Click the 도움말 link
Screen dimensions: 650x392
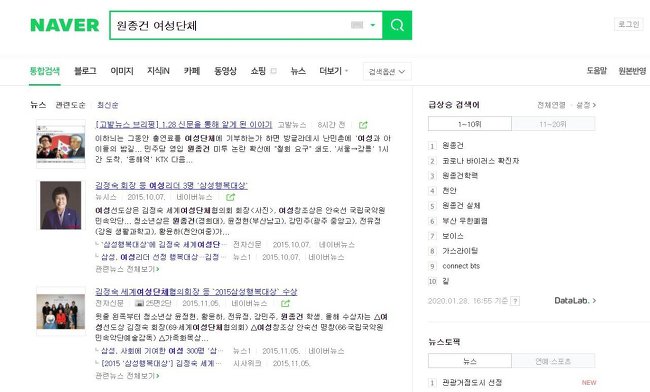[597, 71]
